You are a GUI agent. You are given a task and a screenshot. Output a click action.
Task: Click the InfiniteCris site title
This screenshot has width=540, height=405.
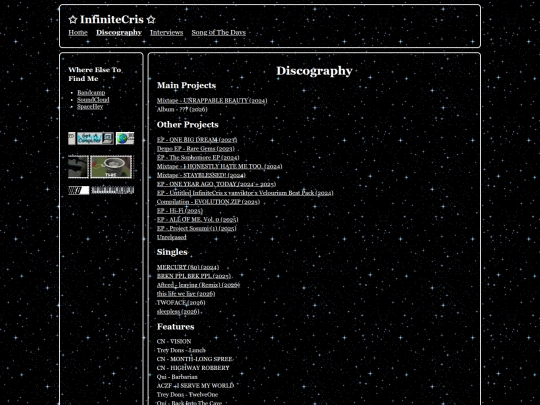112,20
